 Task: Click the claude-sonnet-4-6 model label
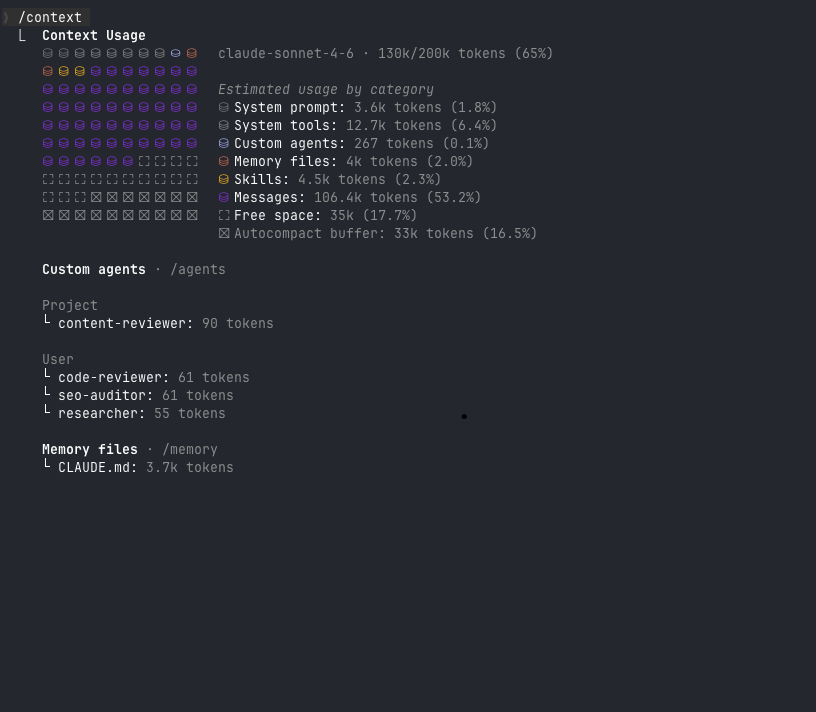tap(286, 54)
